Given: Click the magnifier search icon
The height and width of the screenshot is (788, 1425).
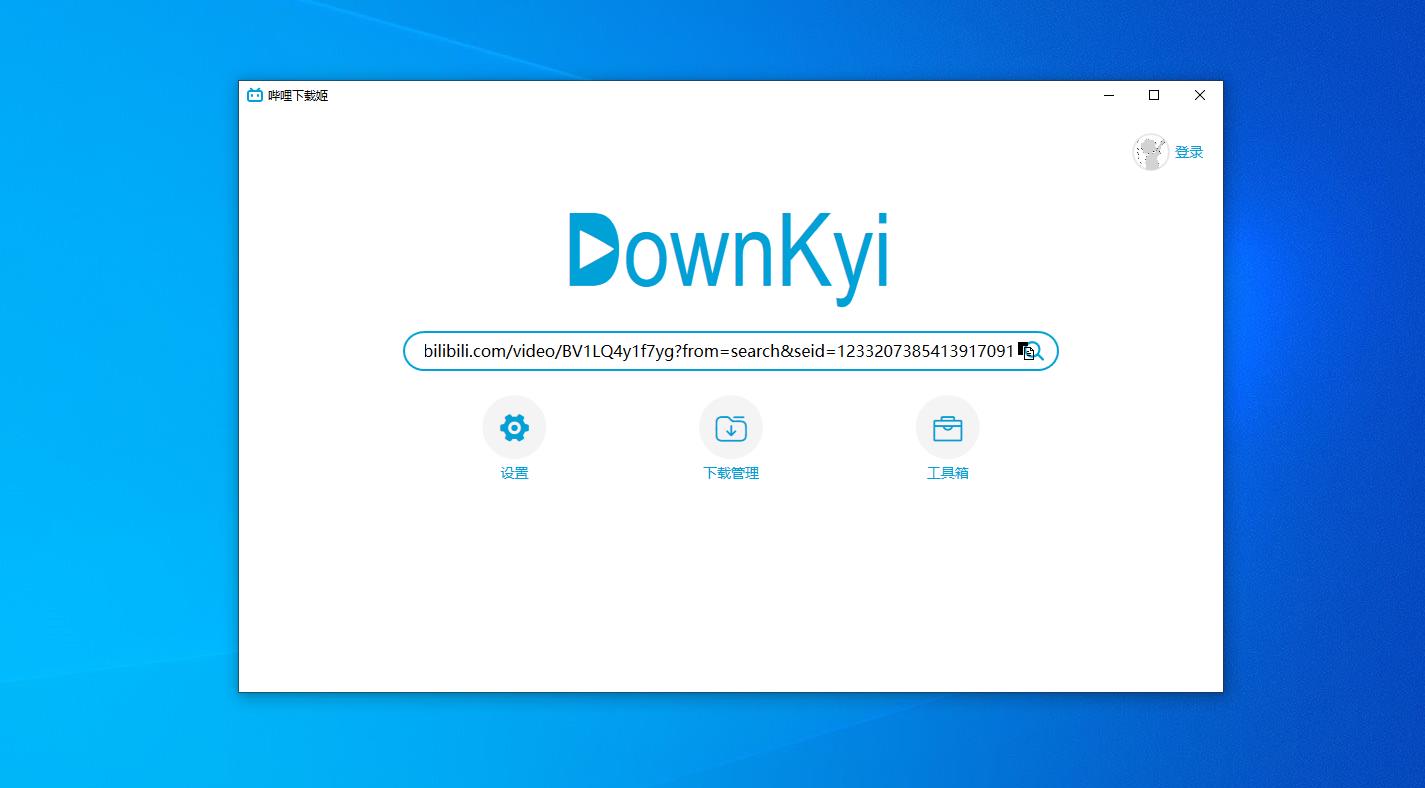Looking at the screenshot, I should (x=1036, y=351).
